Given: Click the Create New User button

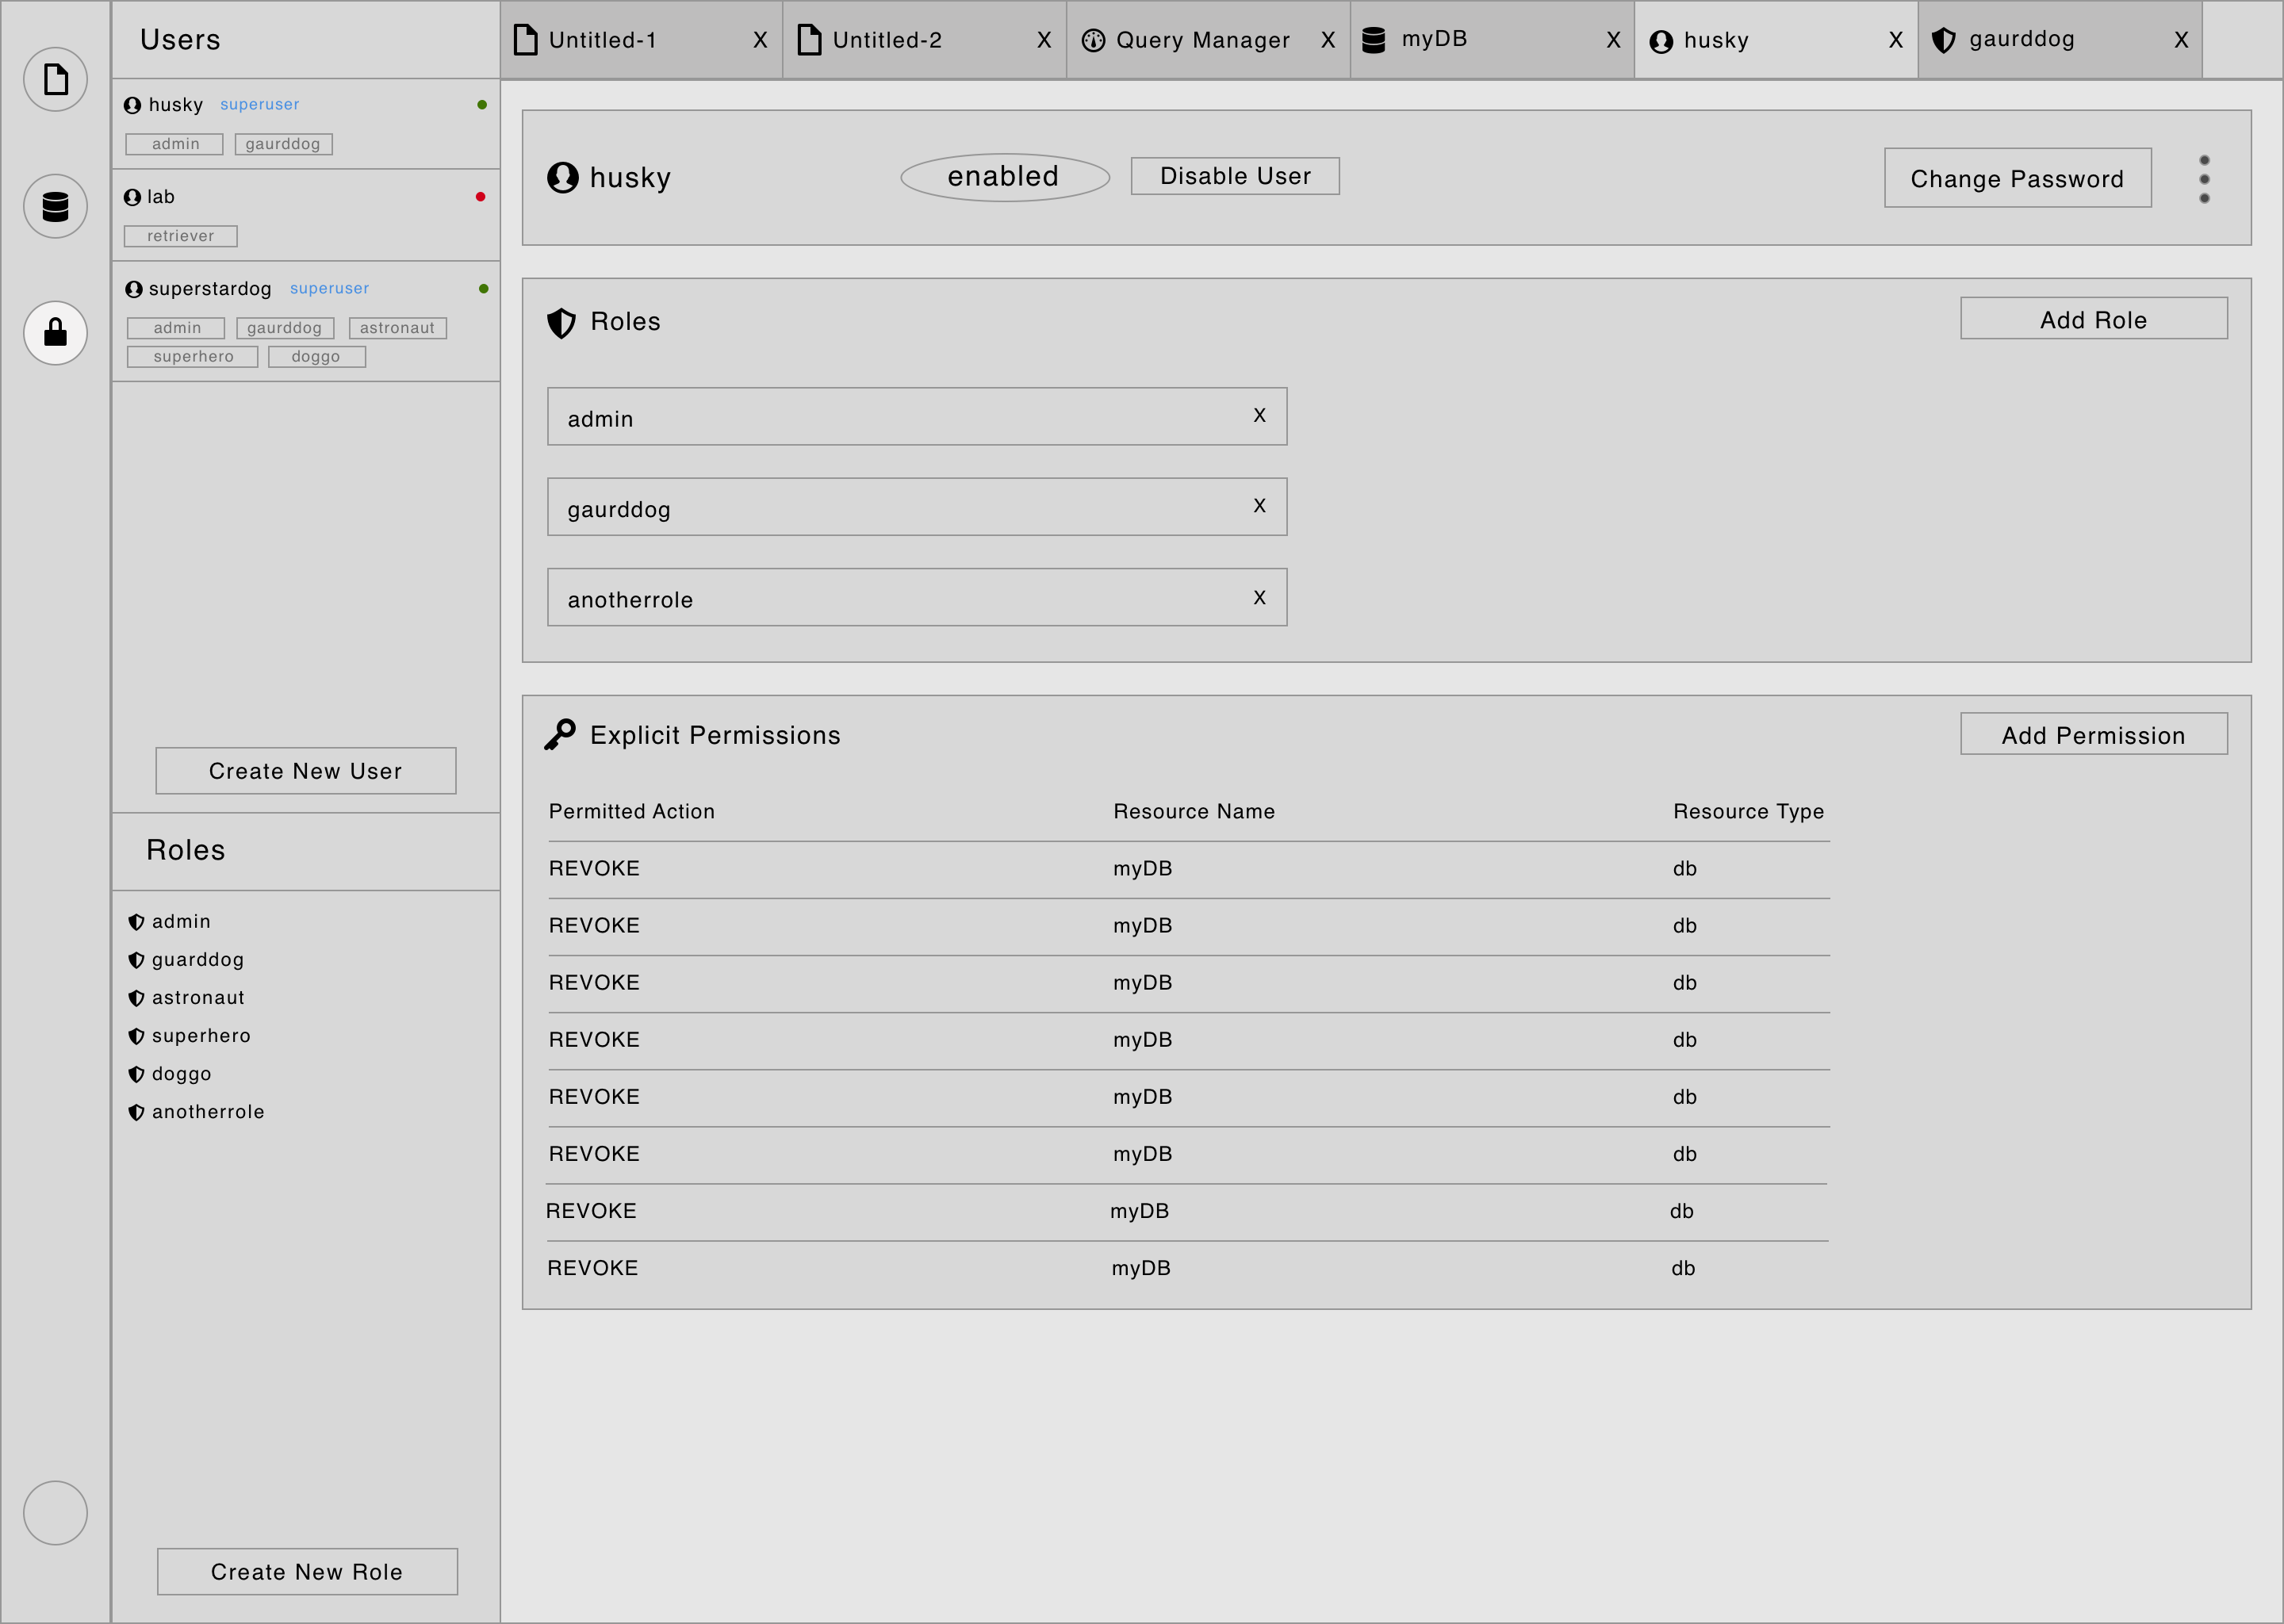Looking at the screenshot, I should point(305,770).
